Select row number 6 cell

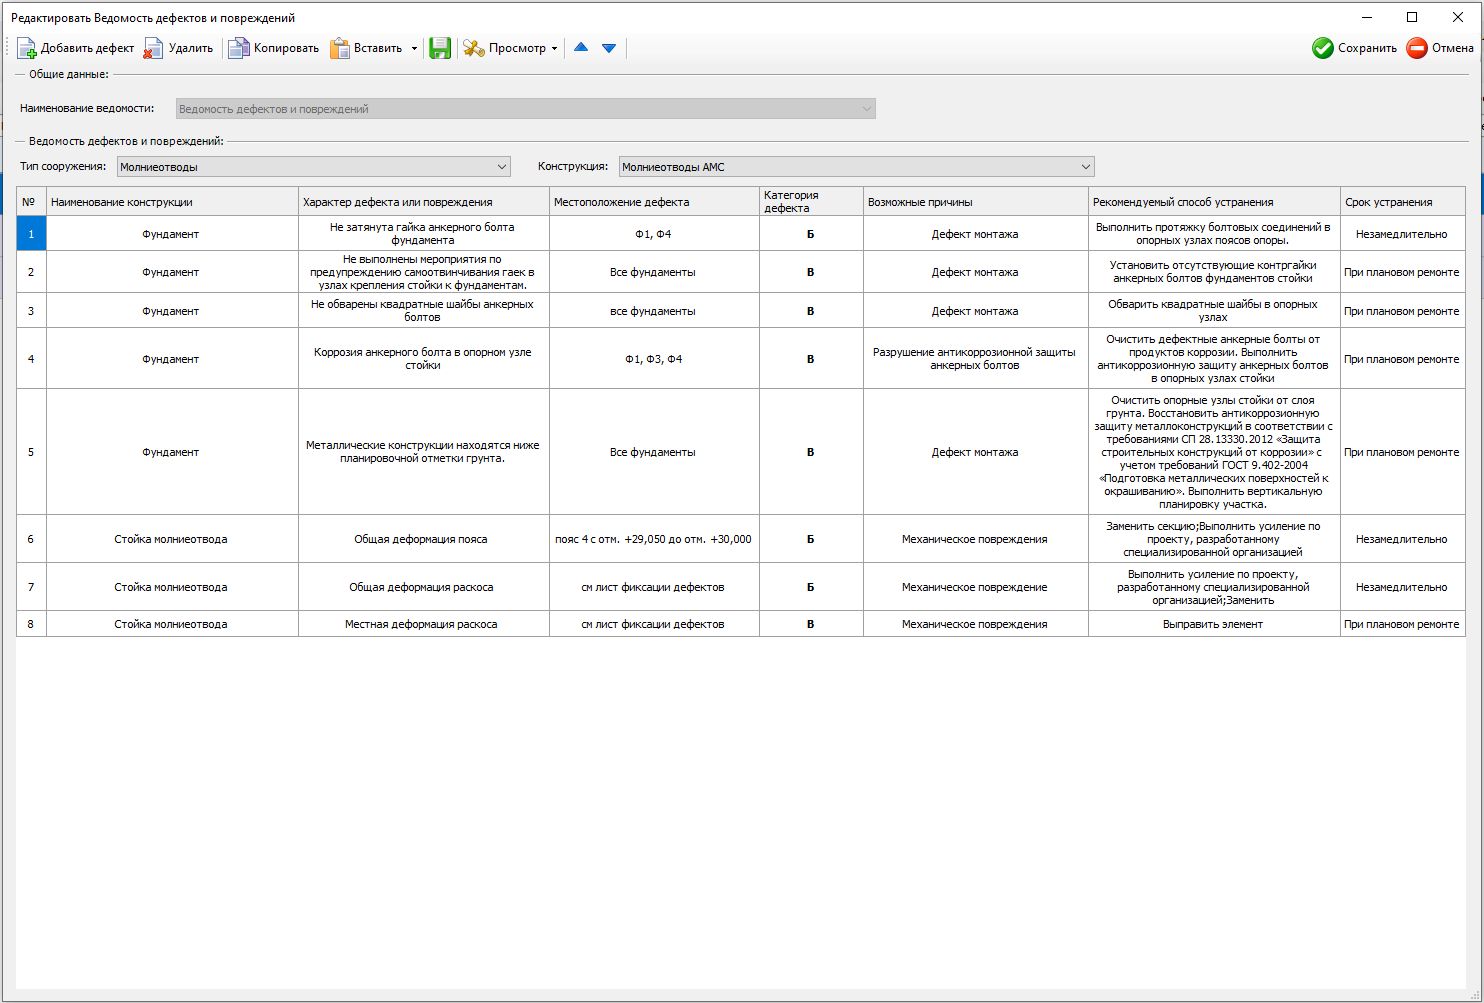click(x=31, y=539)
